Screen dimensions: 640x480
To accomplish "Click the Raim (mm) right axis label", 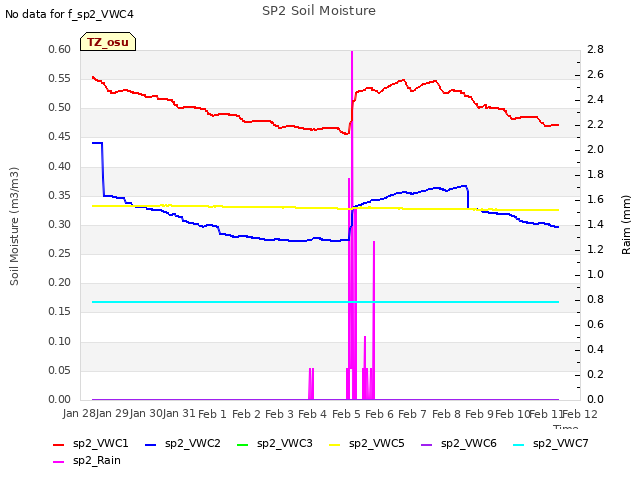I will click(x=626, y=225).
